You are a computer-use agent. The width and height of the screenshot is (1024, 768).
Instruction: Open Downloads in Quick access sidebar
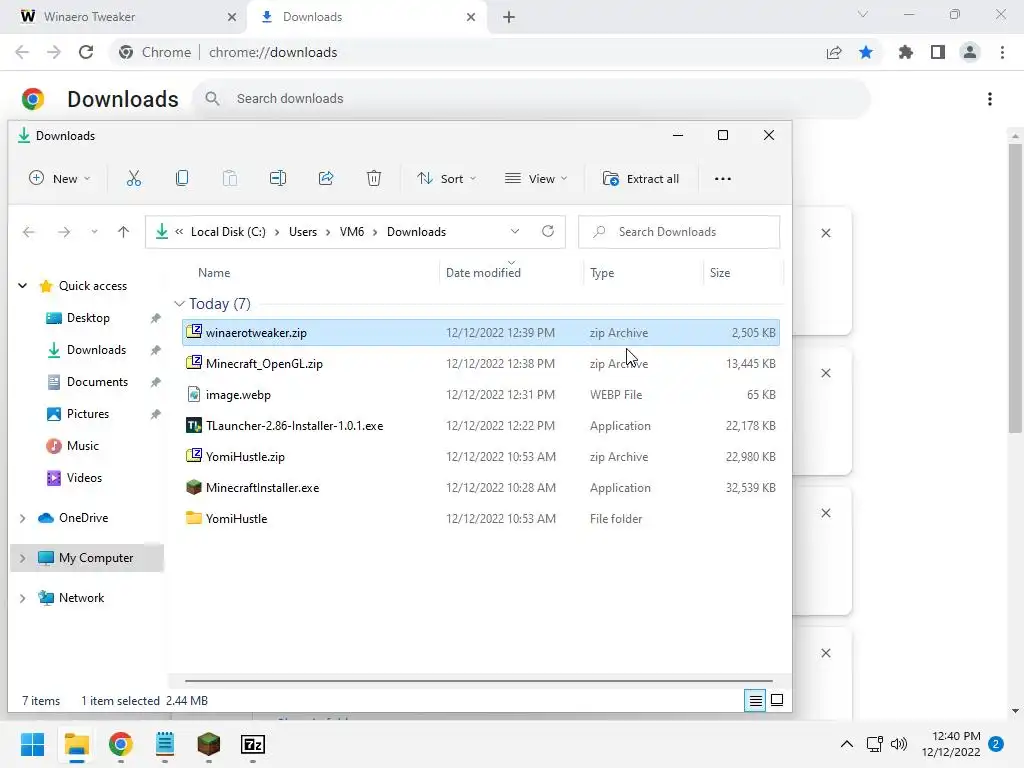95,350
